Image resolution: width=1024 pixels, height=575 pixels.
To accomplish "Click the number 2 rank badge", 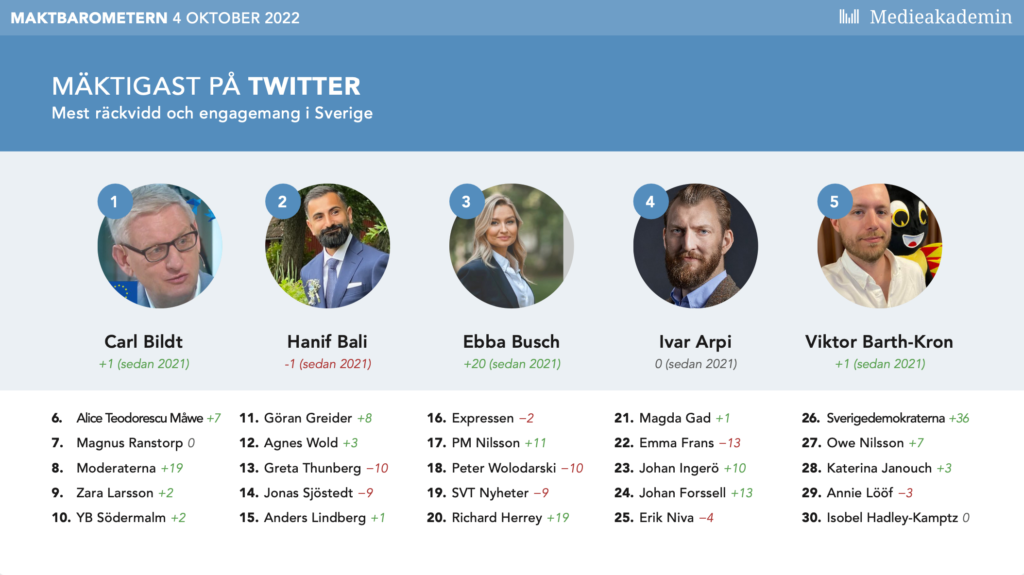I will 282,201.
